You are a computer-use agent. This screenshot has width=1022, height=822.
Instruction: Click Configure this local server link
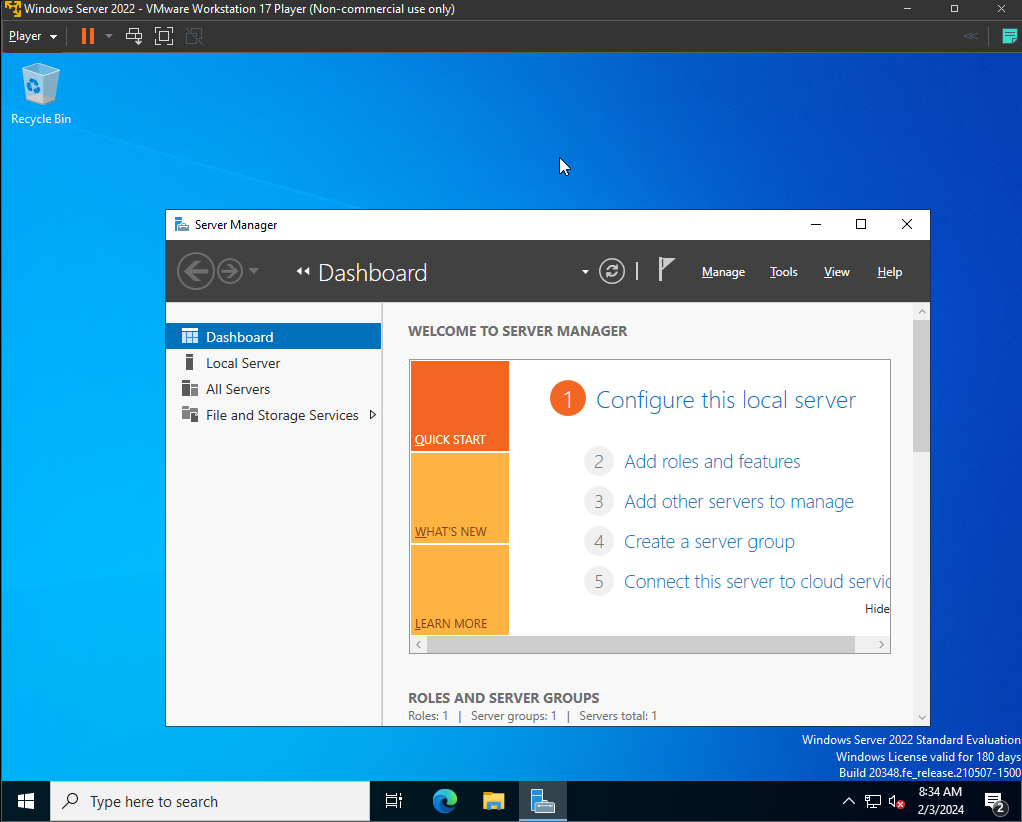[725, 400]
